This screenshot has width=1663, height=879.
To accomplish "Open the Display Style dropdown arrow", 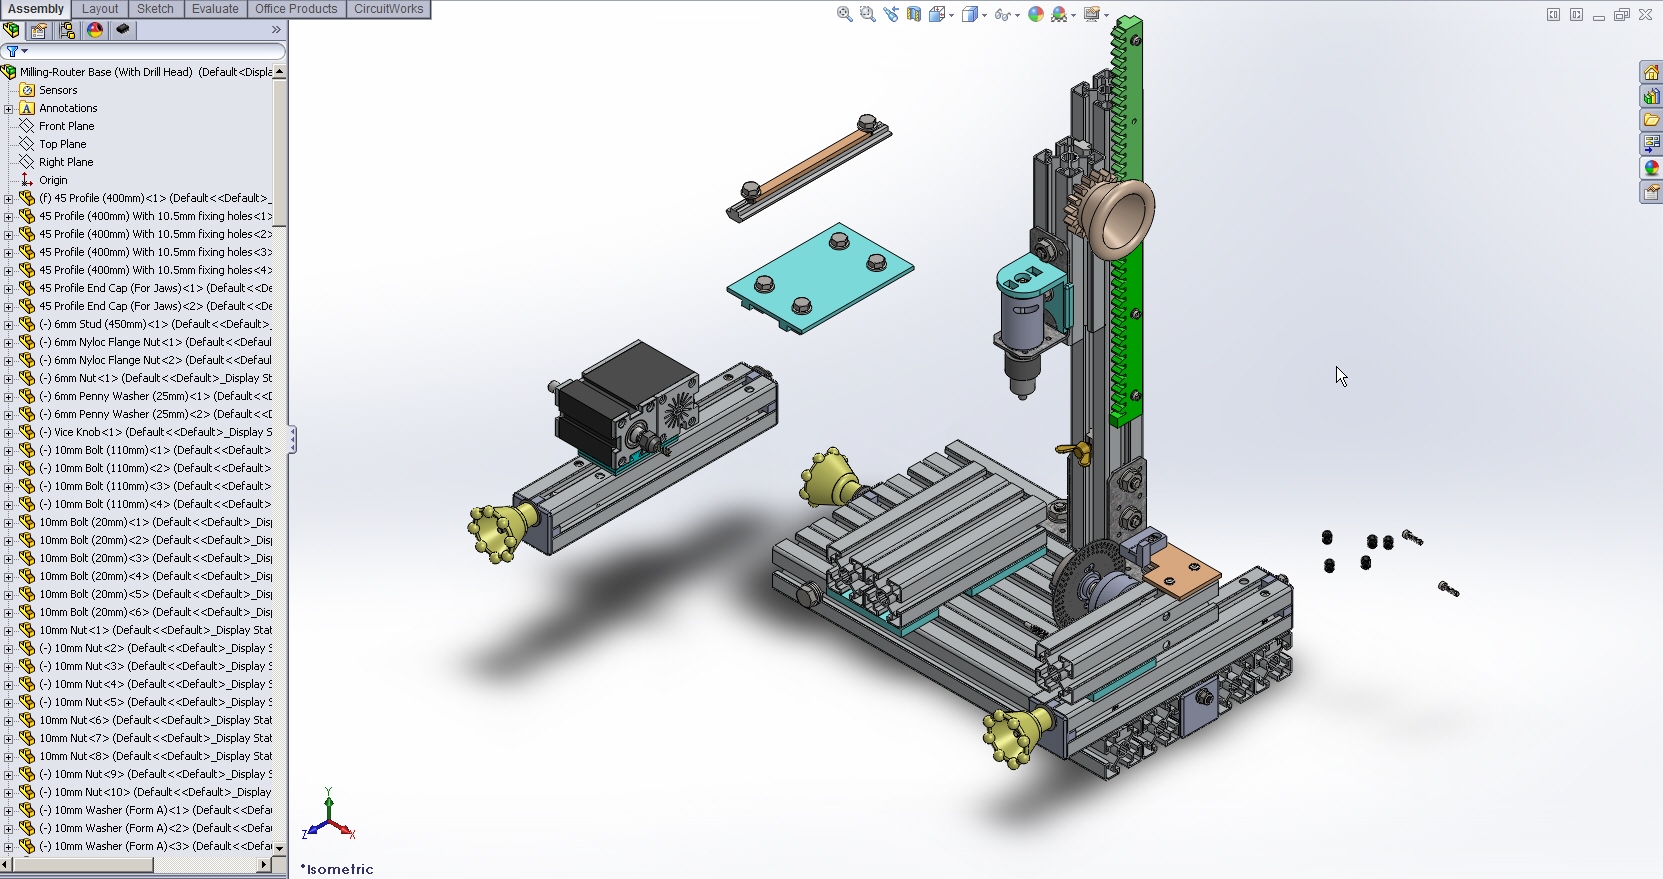I will [x=984, y=15].
